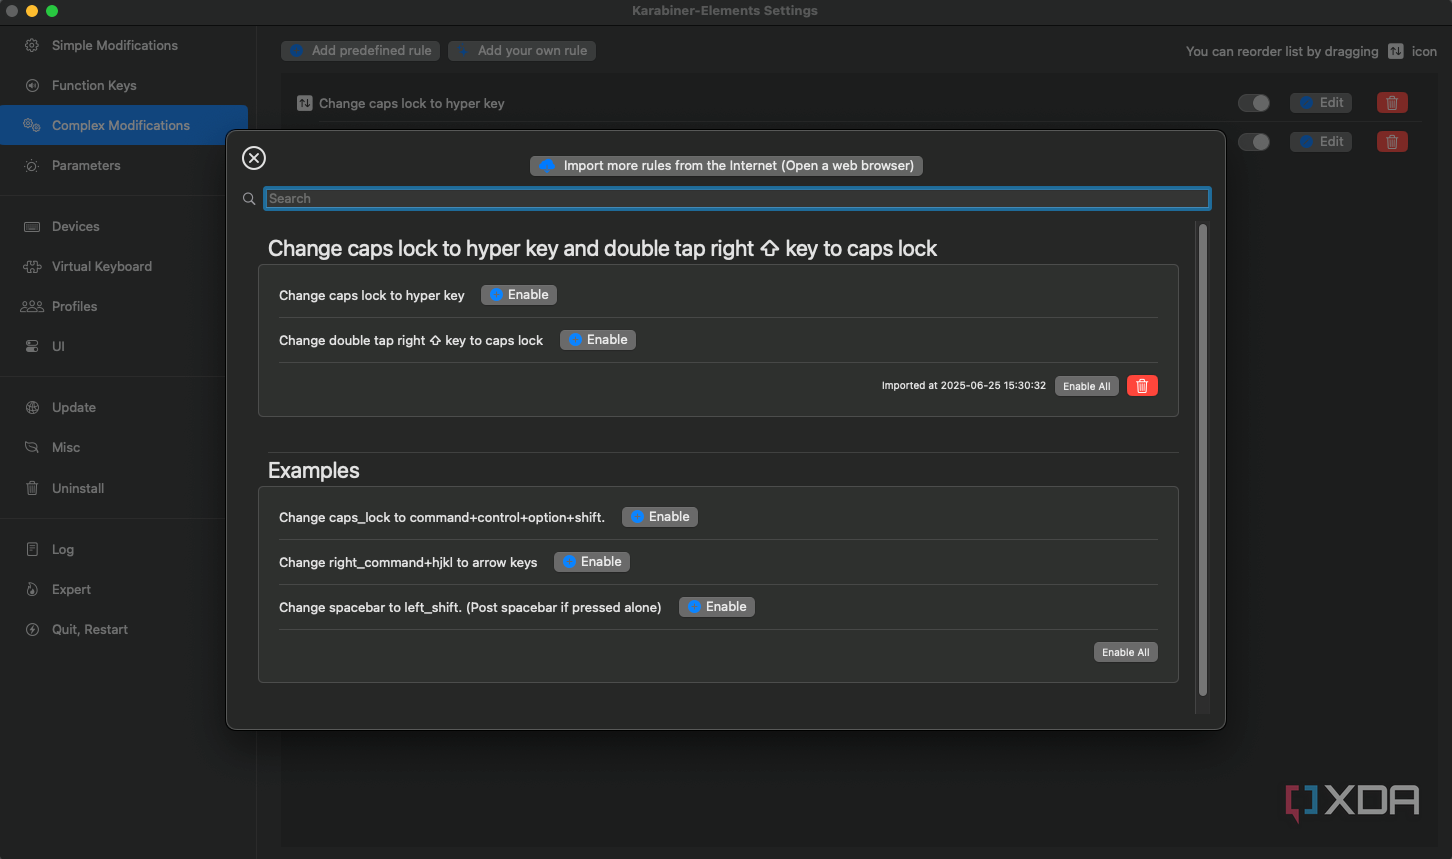Click the Devices keyboard icon
The height and width of the screenshot is (859, 1452).
pyautogui.click(x=32, y=227)
